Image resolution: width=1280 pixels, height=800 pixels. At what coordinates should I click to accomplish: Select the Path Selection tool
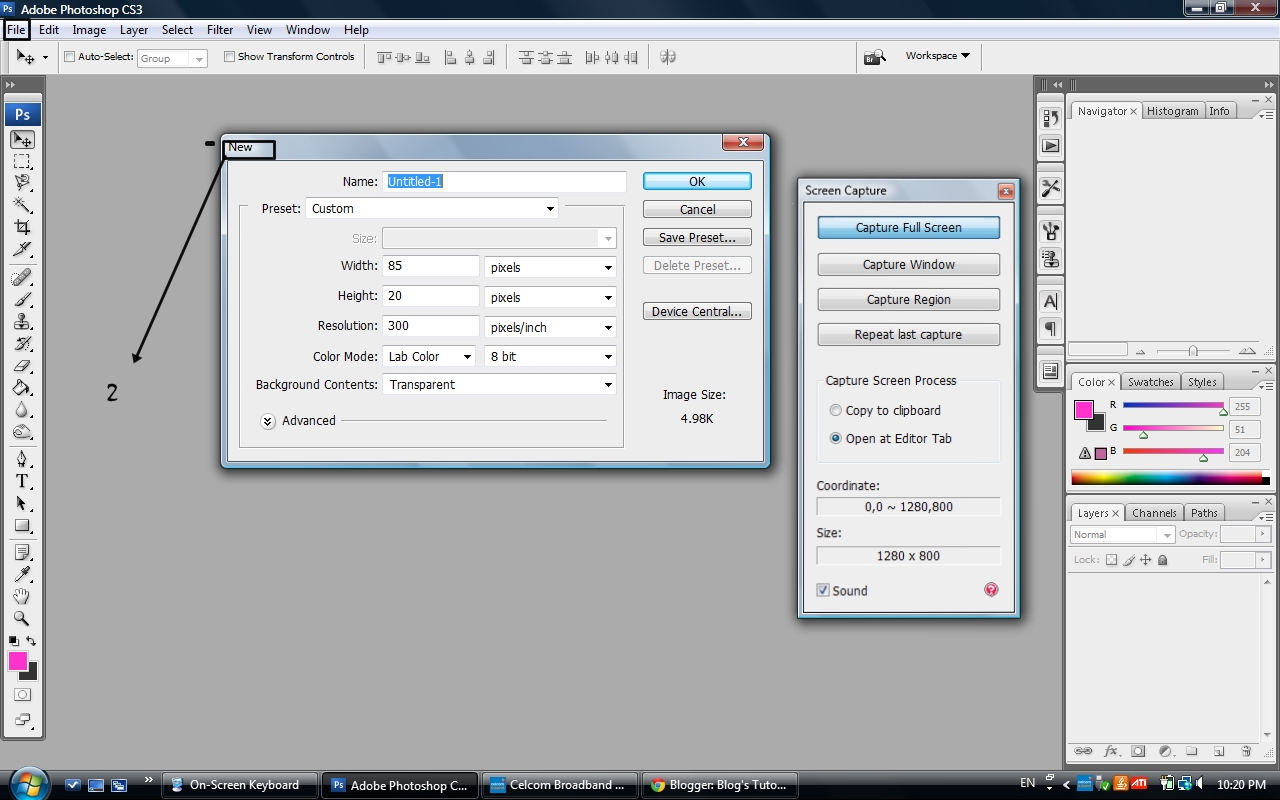(x=22, y=503)
